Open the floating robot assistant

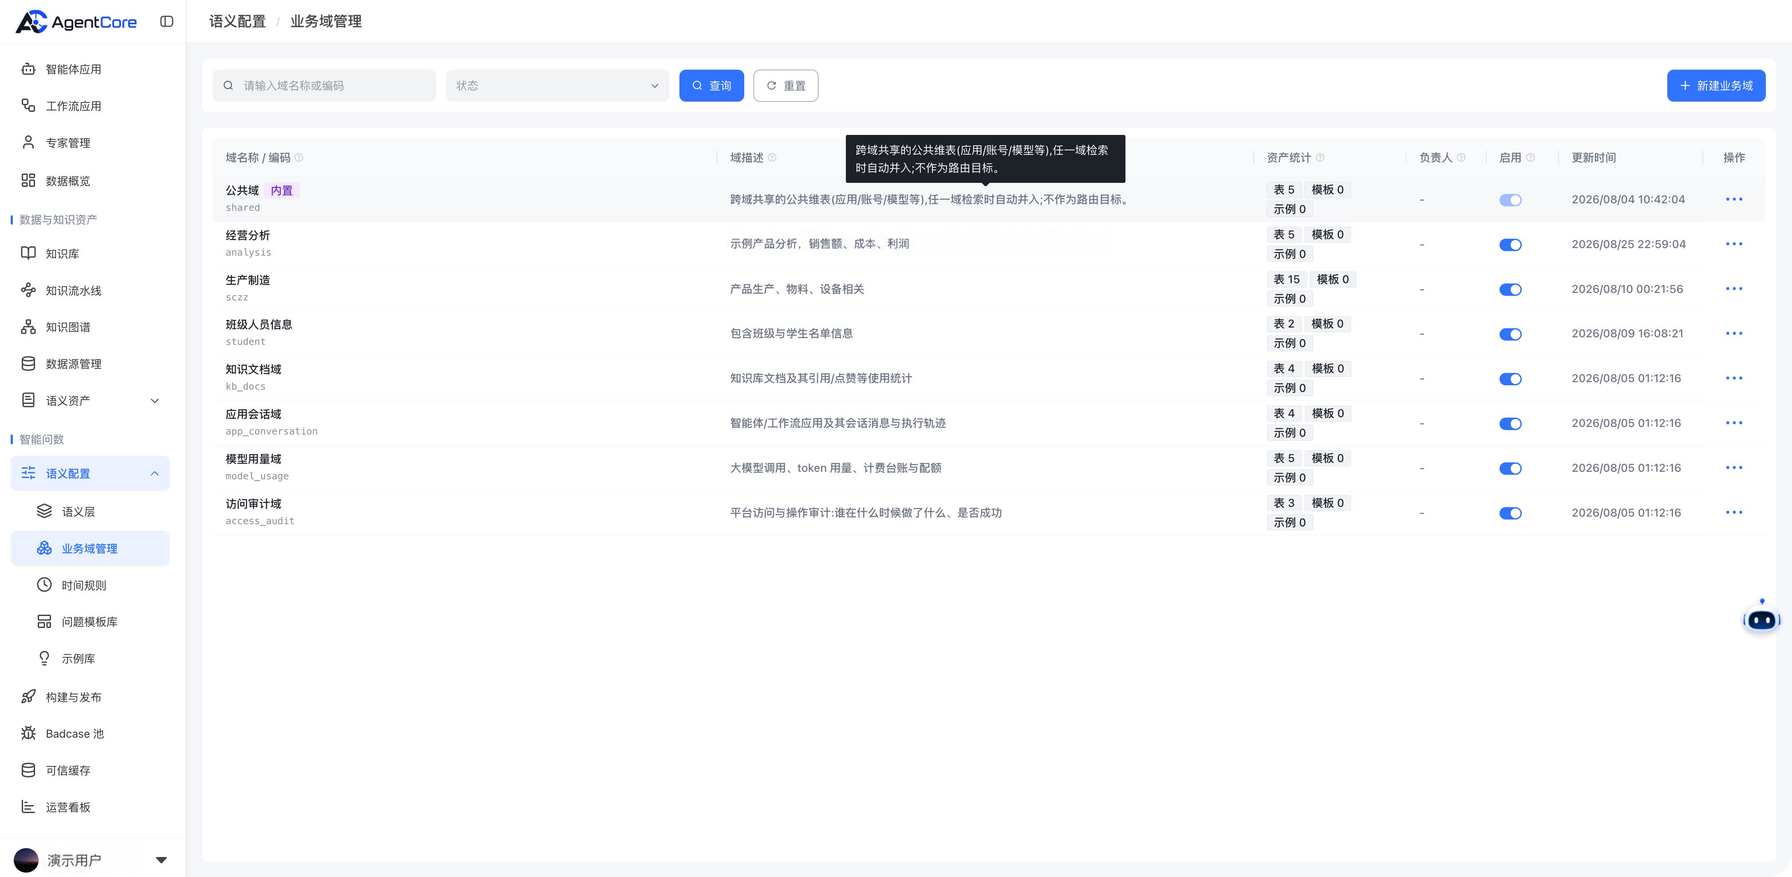pyautogui.click(x=1761, y=619)
